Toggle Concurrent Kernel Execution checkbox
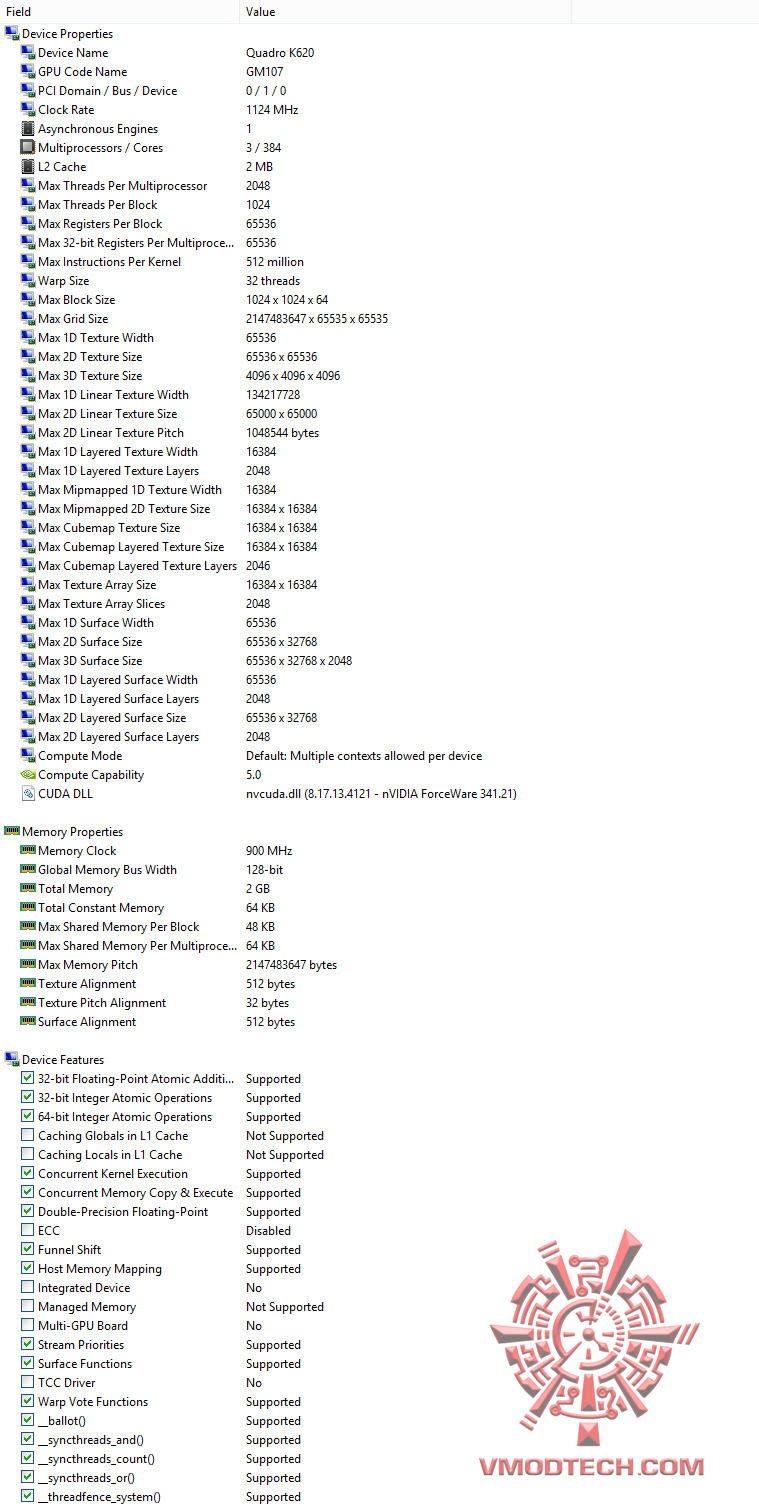 click(x=28, y=1173)
